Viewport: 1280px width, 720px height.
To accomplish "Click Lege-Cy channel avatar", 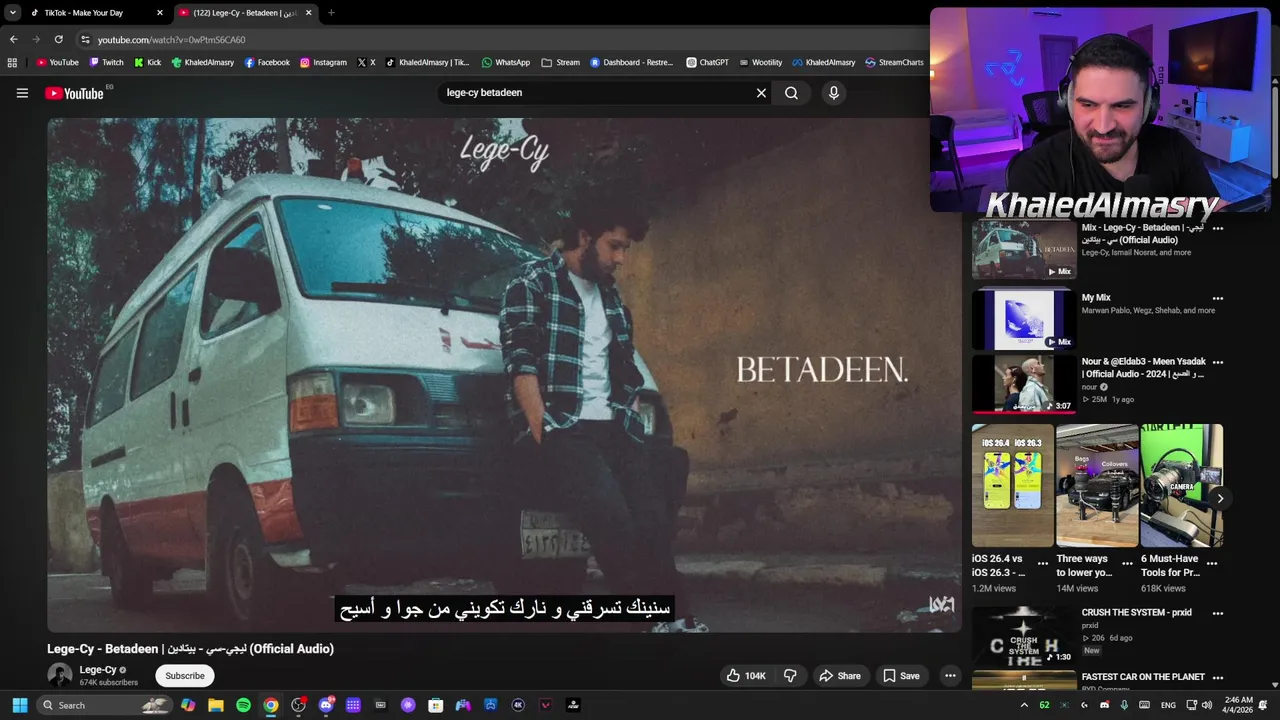I will 60,675.
